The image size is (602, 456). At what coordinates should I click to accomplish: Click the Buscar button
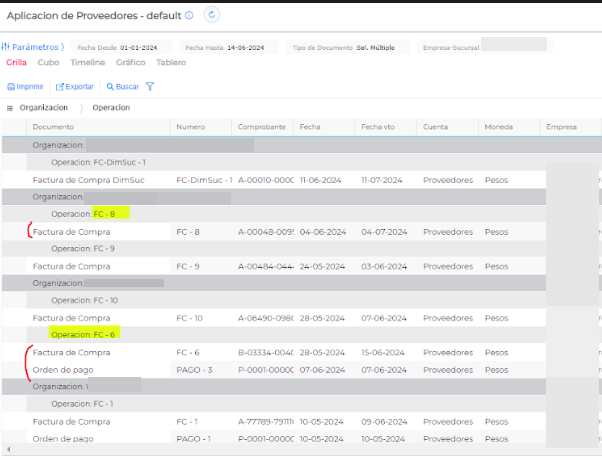[x=122, y=87]
